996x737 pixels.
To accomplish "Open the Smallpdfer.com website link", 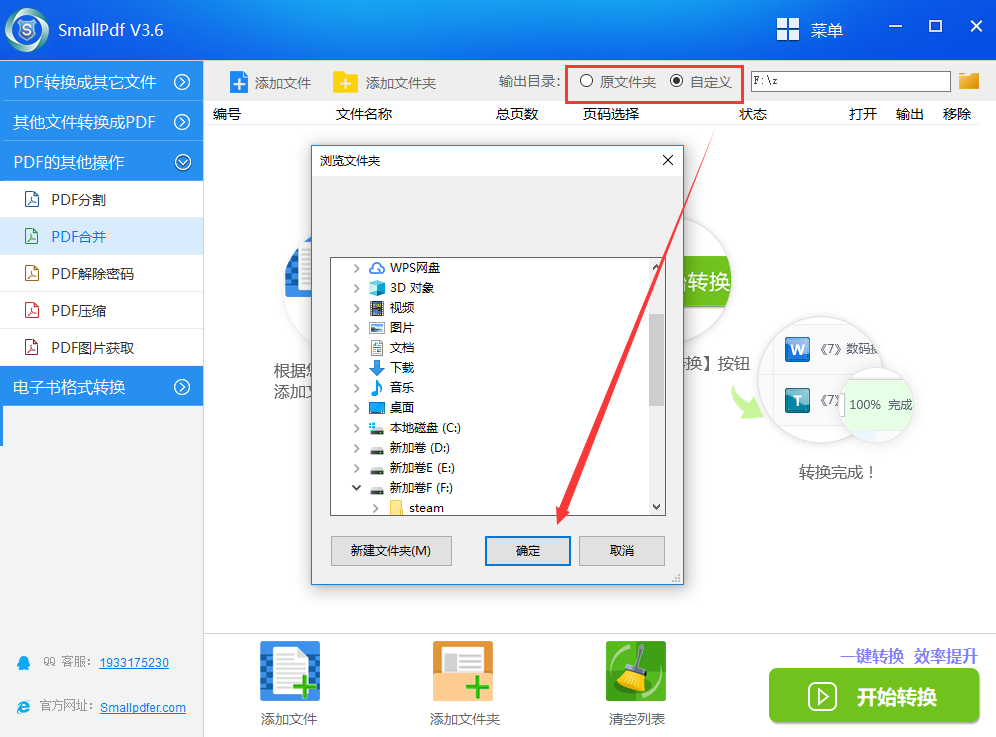I will (143, 707).
